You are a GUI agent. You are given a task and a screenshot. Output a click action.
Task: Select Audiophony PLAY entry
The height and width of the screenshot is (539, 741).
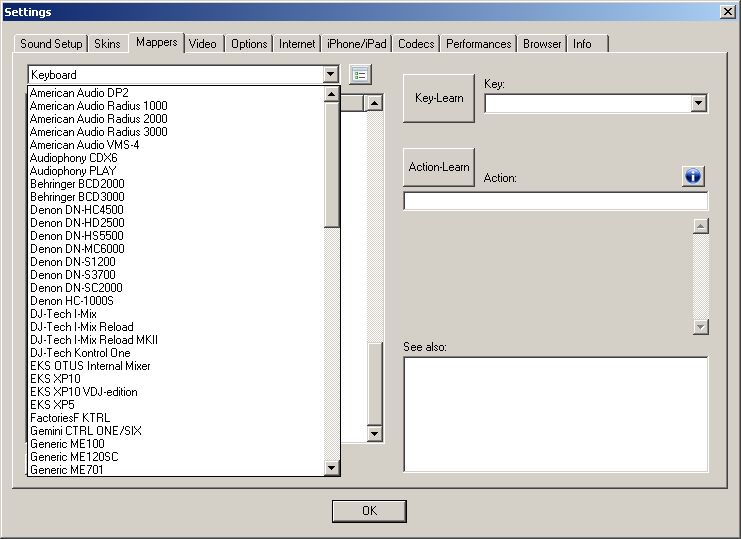[x=176, y=171]
